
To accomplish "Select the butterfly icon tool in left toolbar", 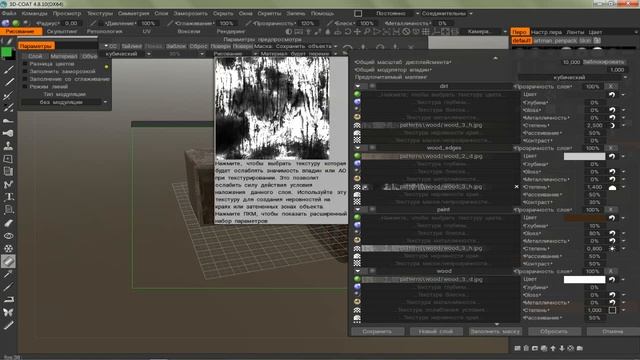I will 8,312.
